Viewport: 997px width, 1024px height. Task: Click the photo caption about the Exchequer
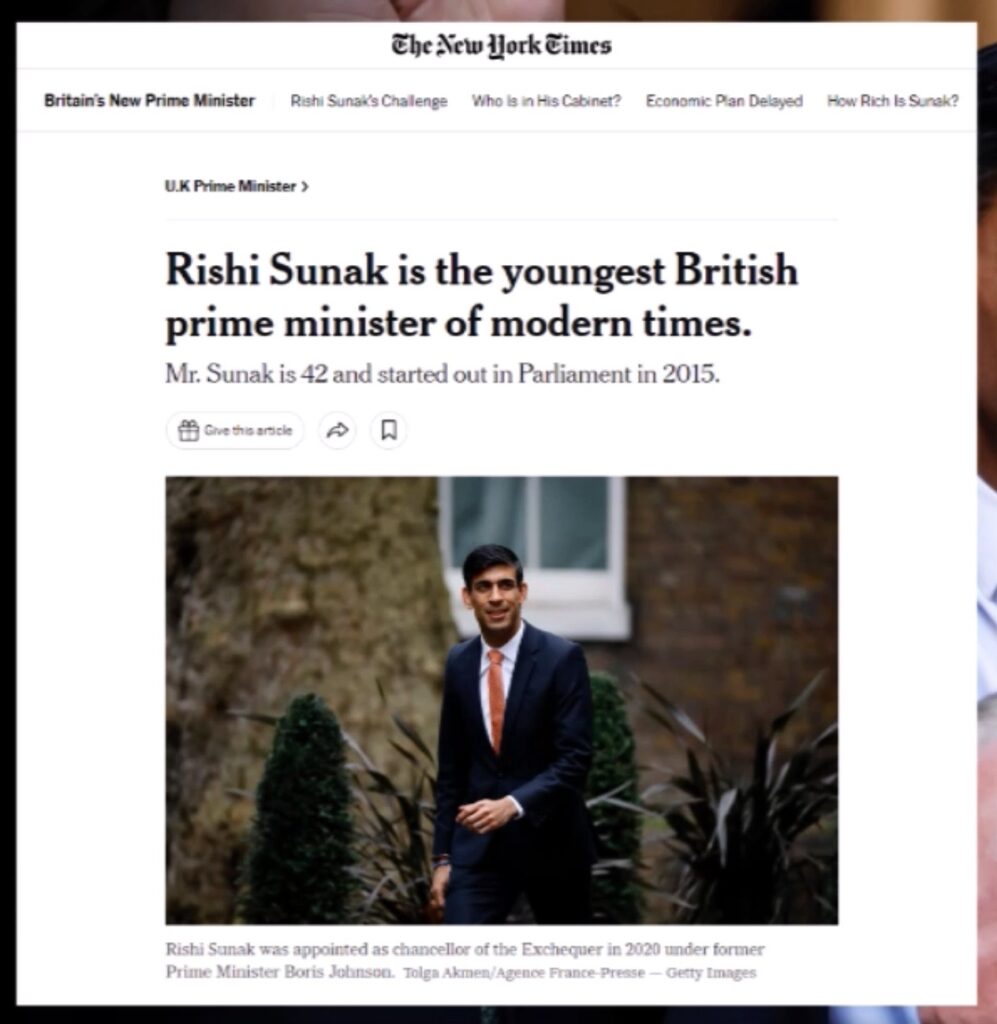point(464,950)
